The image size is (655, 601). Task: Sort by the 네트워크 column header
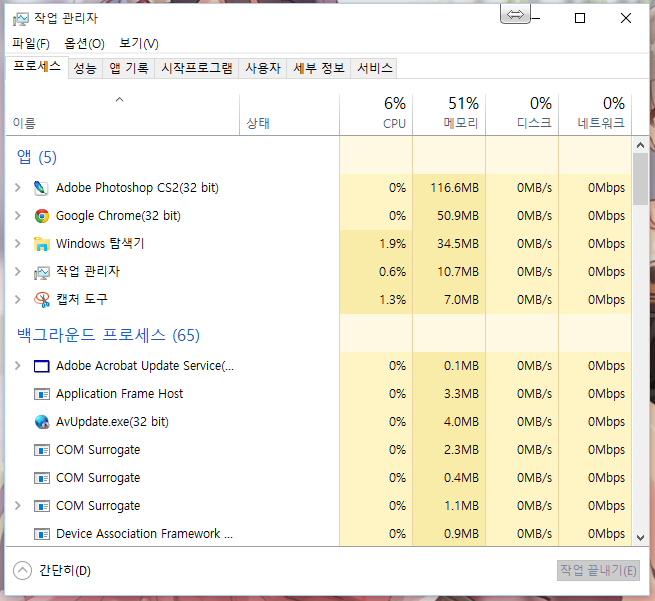(x=595, y=115)
